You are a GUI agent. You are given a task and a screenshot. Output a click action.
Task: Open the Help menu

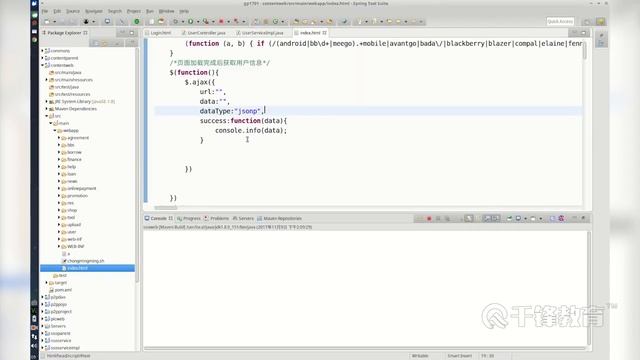tap(184, 11)
